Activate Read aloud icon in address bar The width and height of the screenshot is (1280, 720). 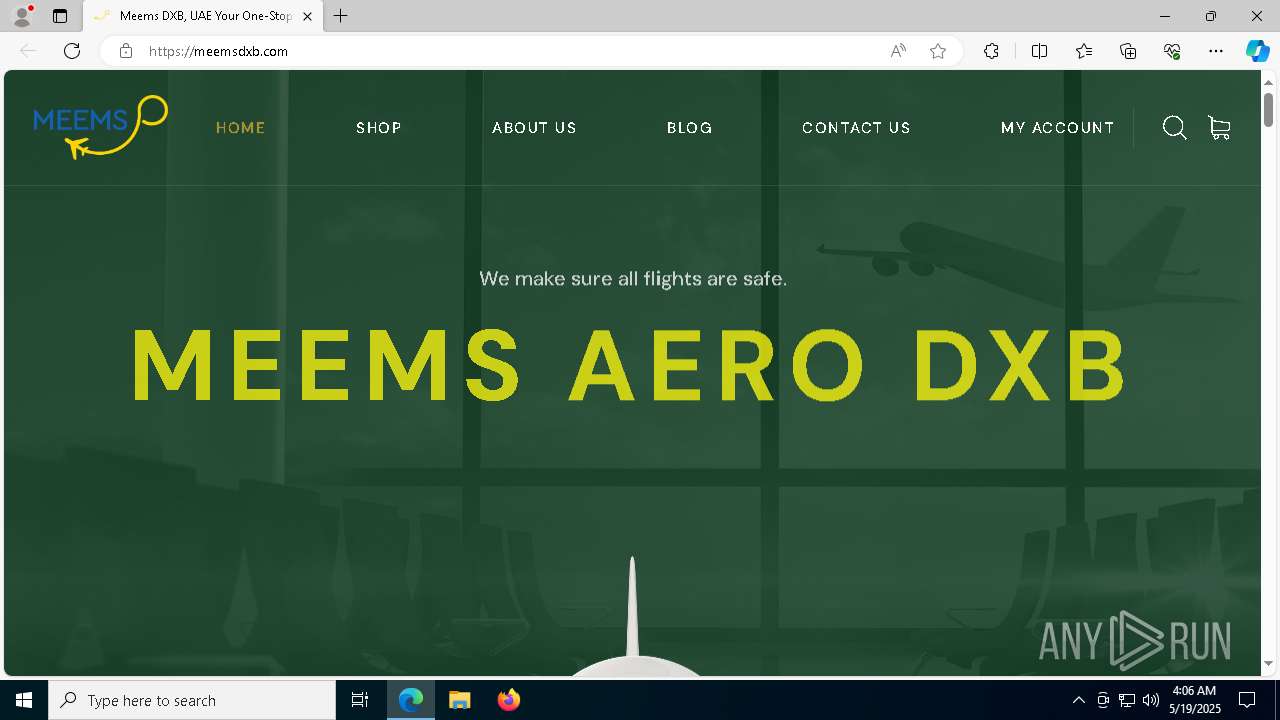[898, 51]
